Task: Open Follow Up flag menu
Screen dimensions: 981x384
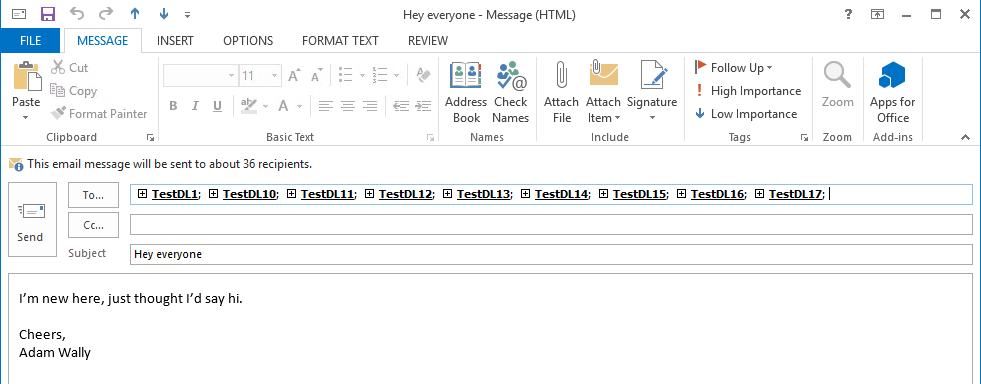Action: pos(733,68)
